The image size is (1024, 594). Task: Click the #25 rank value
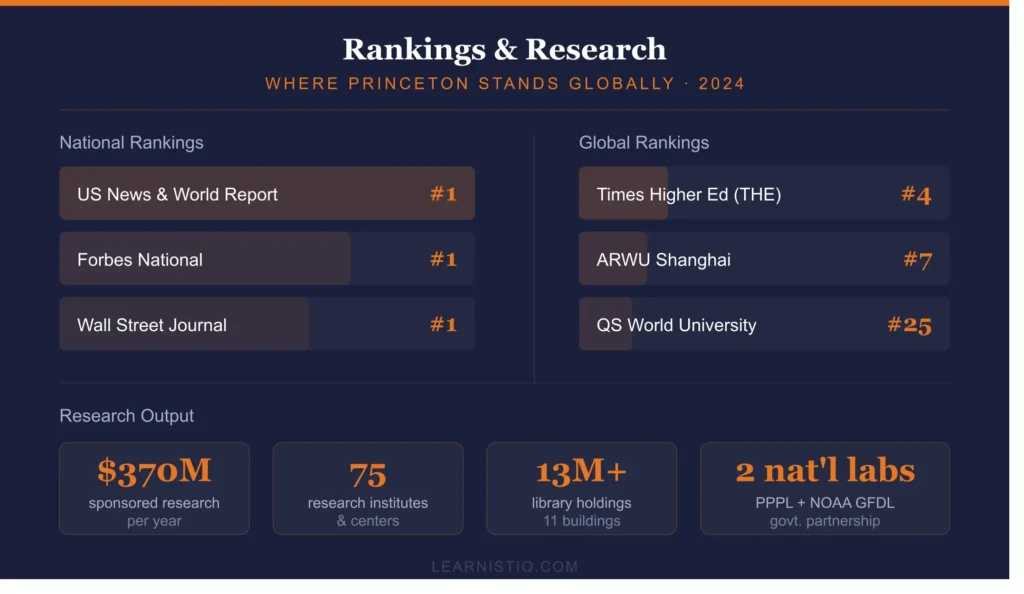[x=909, y=325]
